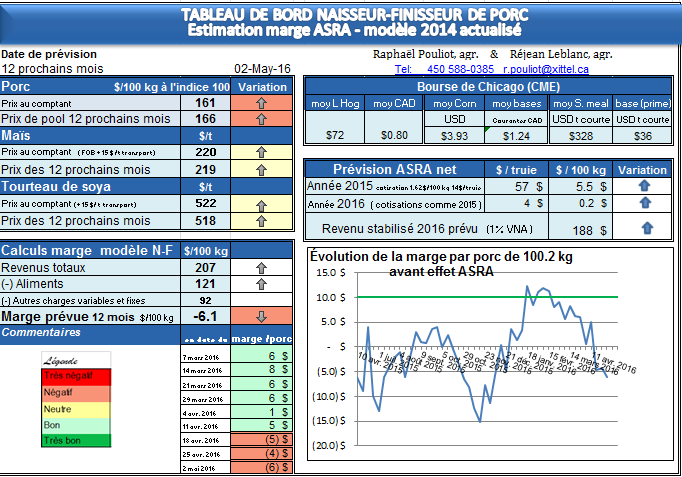
Task: Select the Bourse de Chicago (CME) header
Action: click(488, 86)
